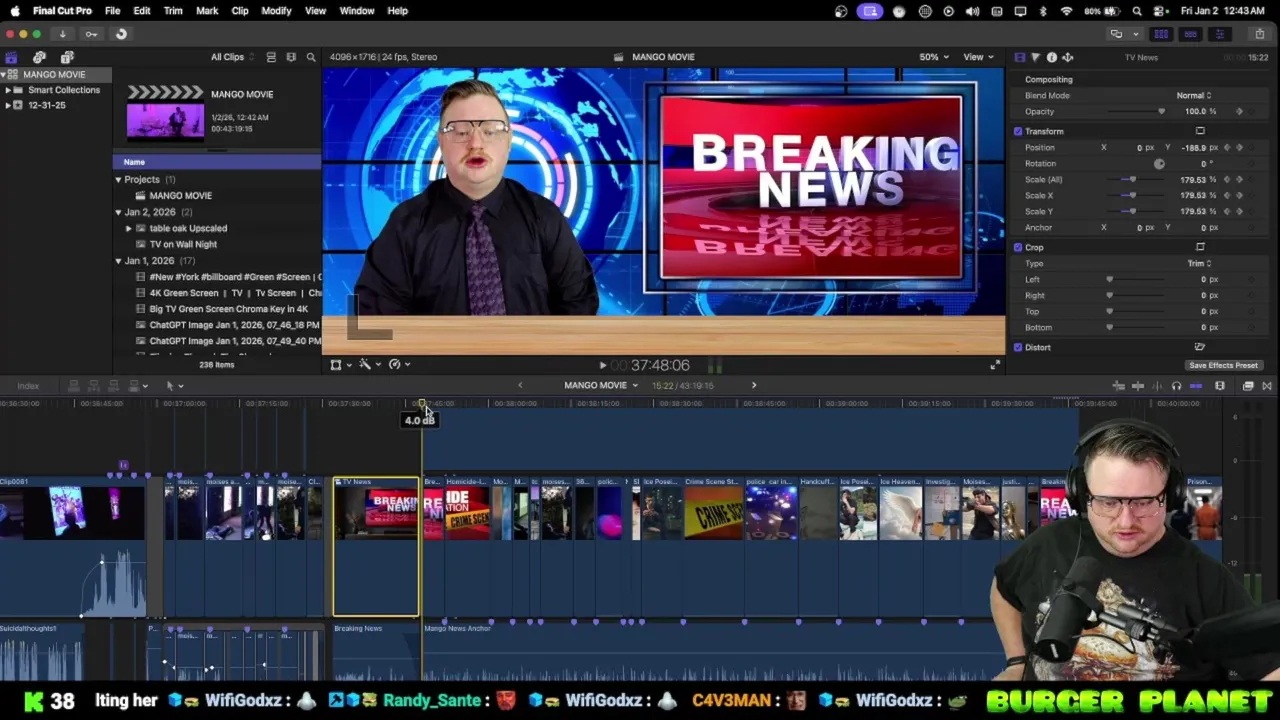Collapse the Jan 1, 2026 group
This screenshot has height=720, width=1280.
point(118,261)
